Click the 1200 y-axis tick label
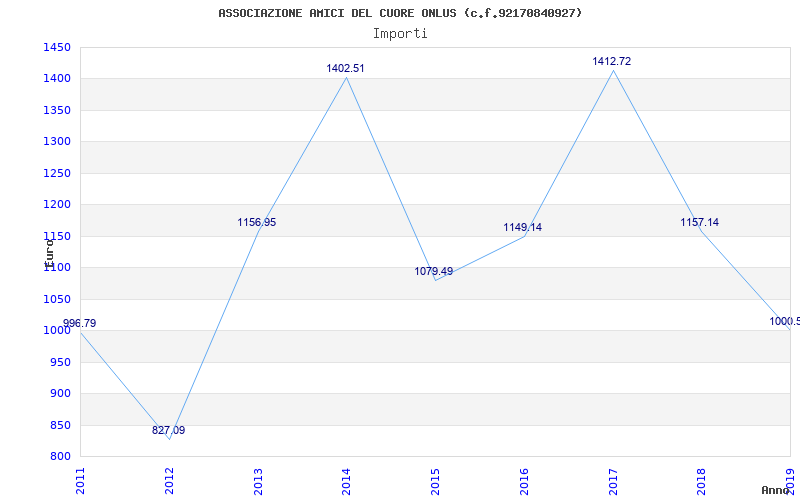Screen dimensions: 800x500 57,205
